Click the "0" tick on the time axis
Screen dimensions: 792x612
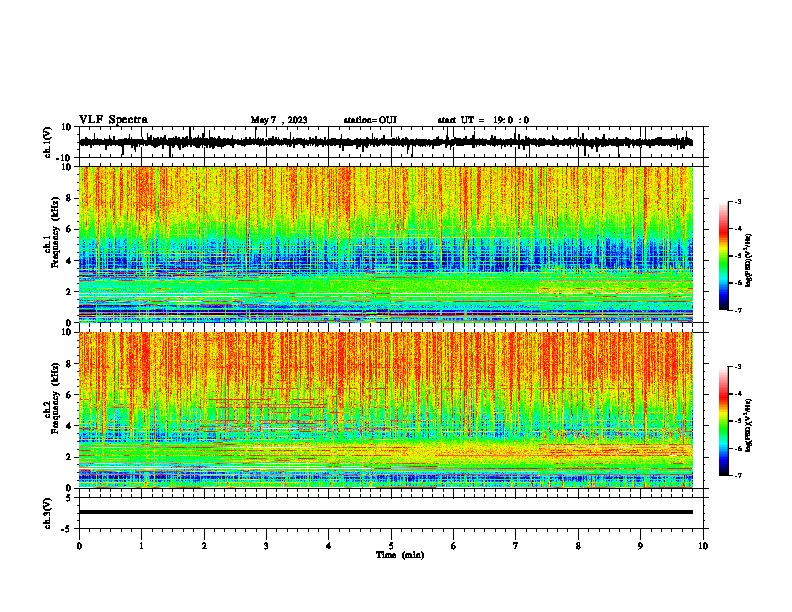pos(79,546)
